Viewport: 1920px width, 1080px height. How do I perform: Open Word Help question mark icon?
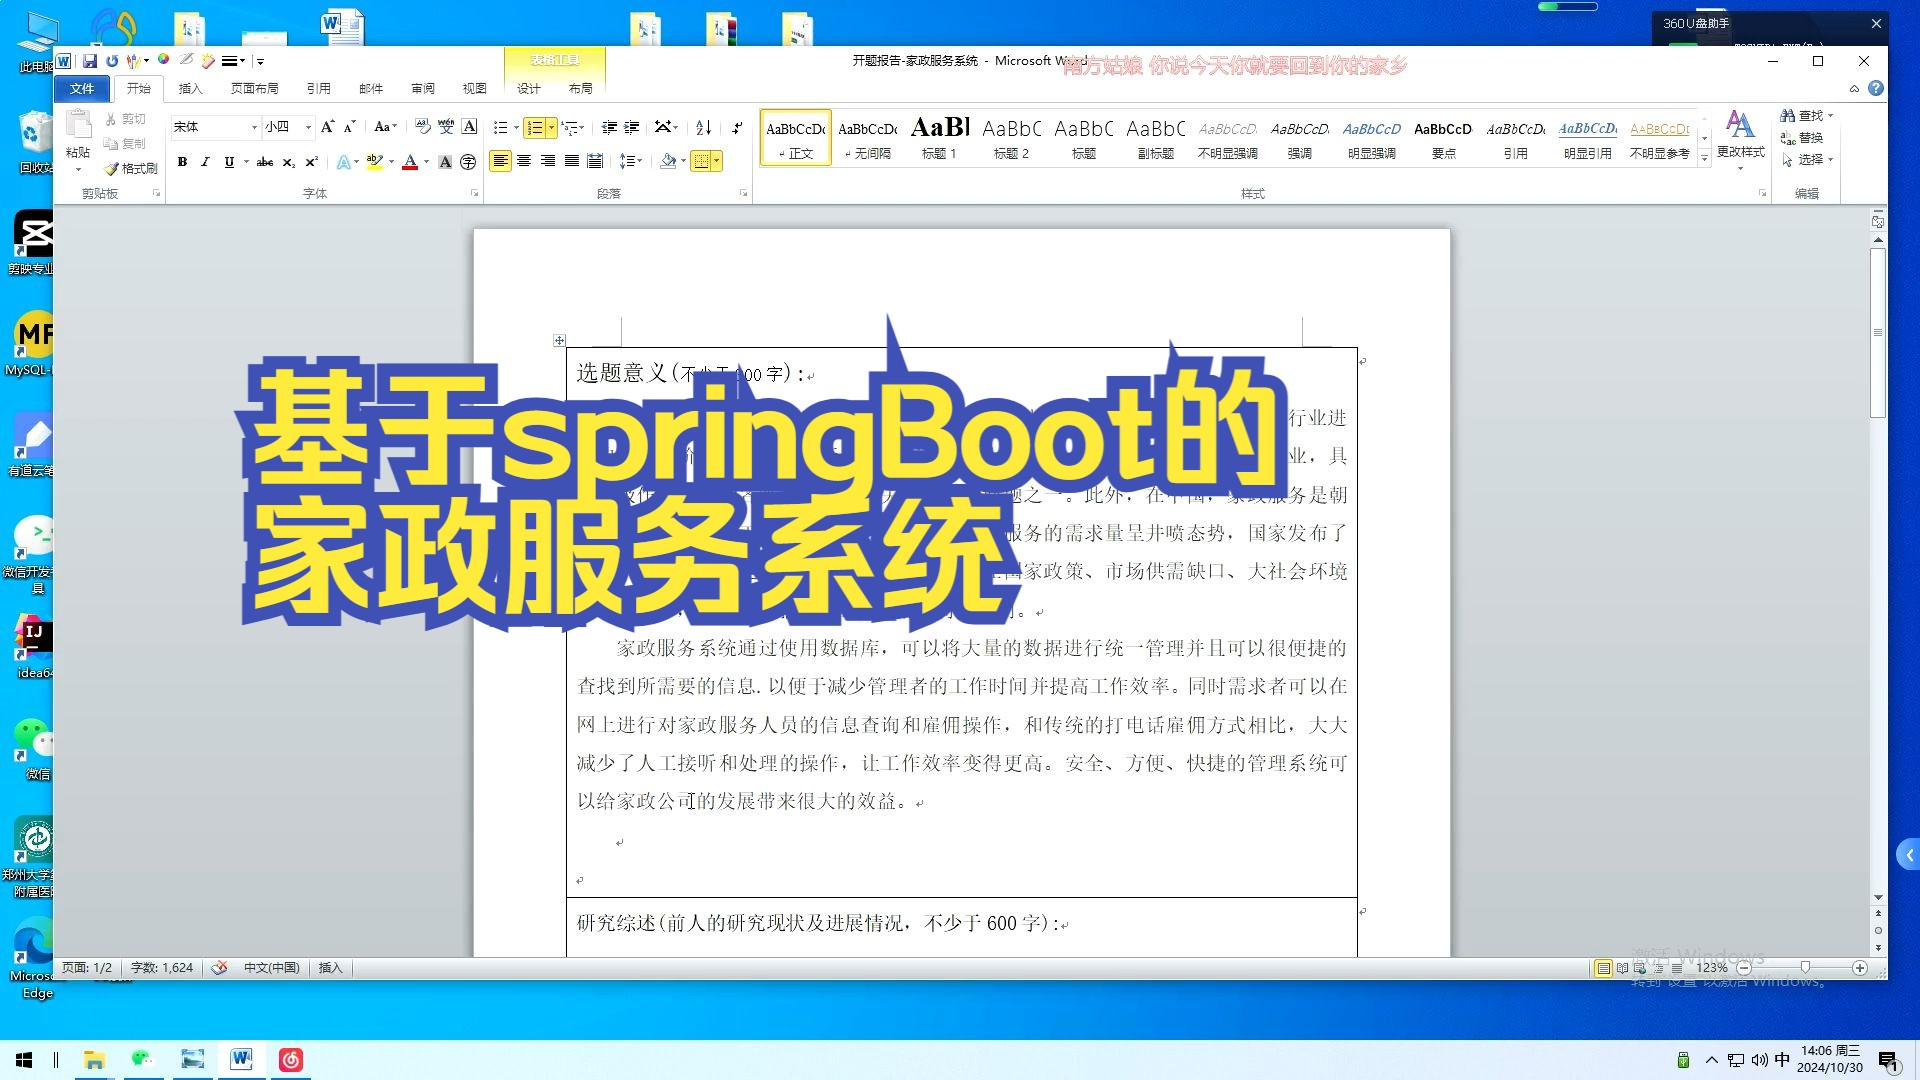(x=1876, y=88)
